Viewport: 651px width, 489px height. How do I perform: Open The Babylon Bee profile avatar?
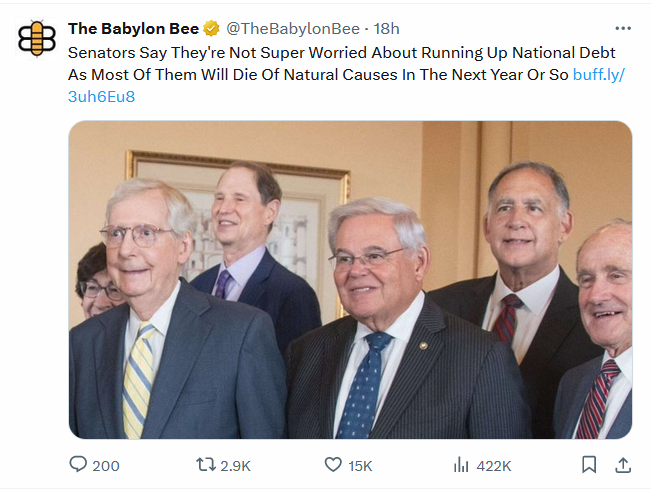coord(37,38)
